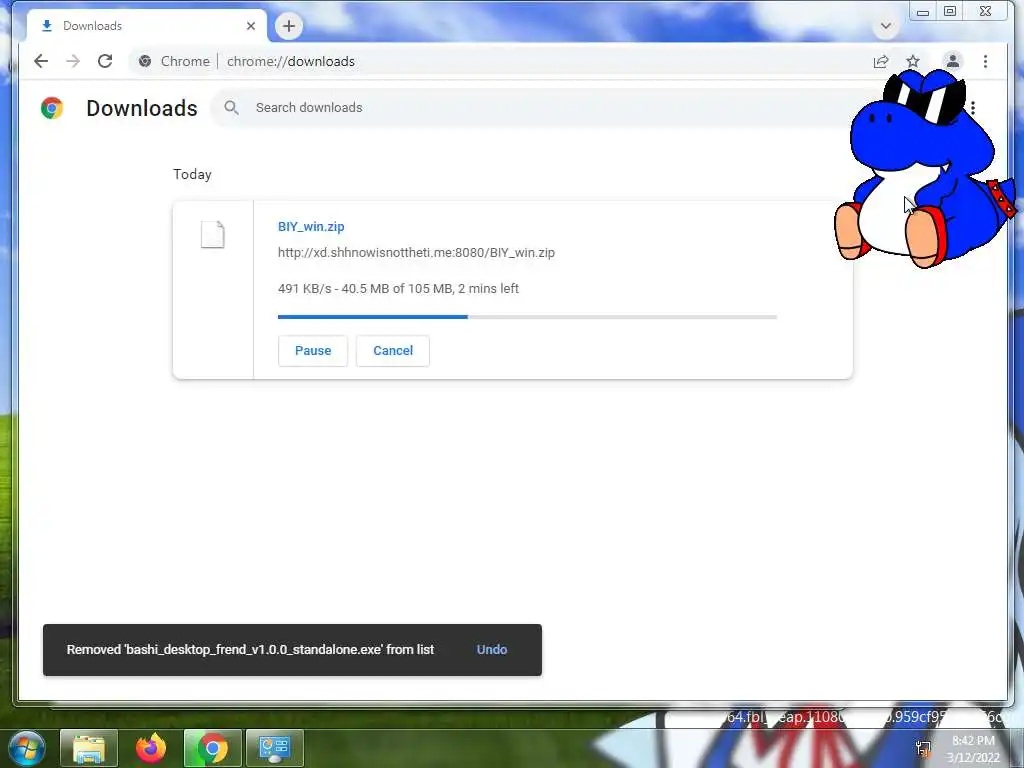Screen dimensions: 1024x768
Task: Click the search magnifier icon
Action: pyautogui.click(x=231, y=108)
